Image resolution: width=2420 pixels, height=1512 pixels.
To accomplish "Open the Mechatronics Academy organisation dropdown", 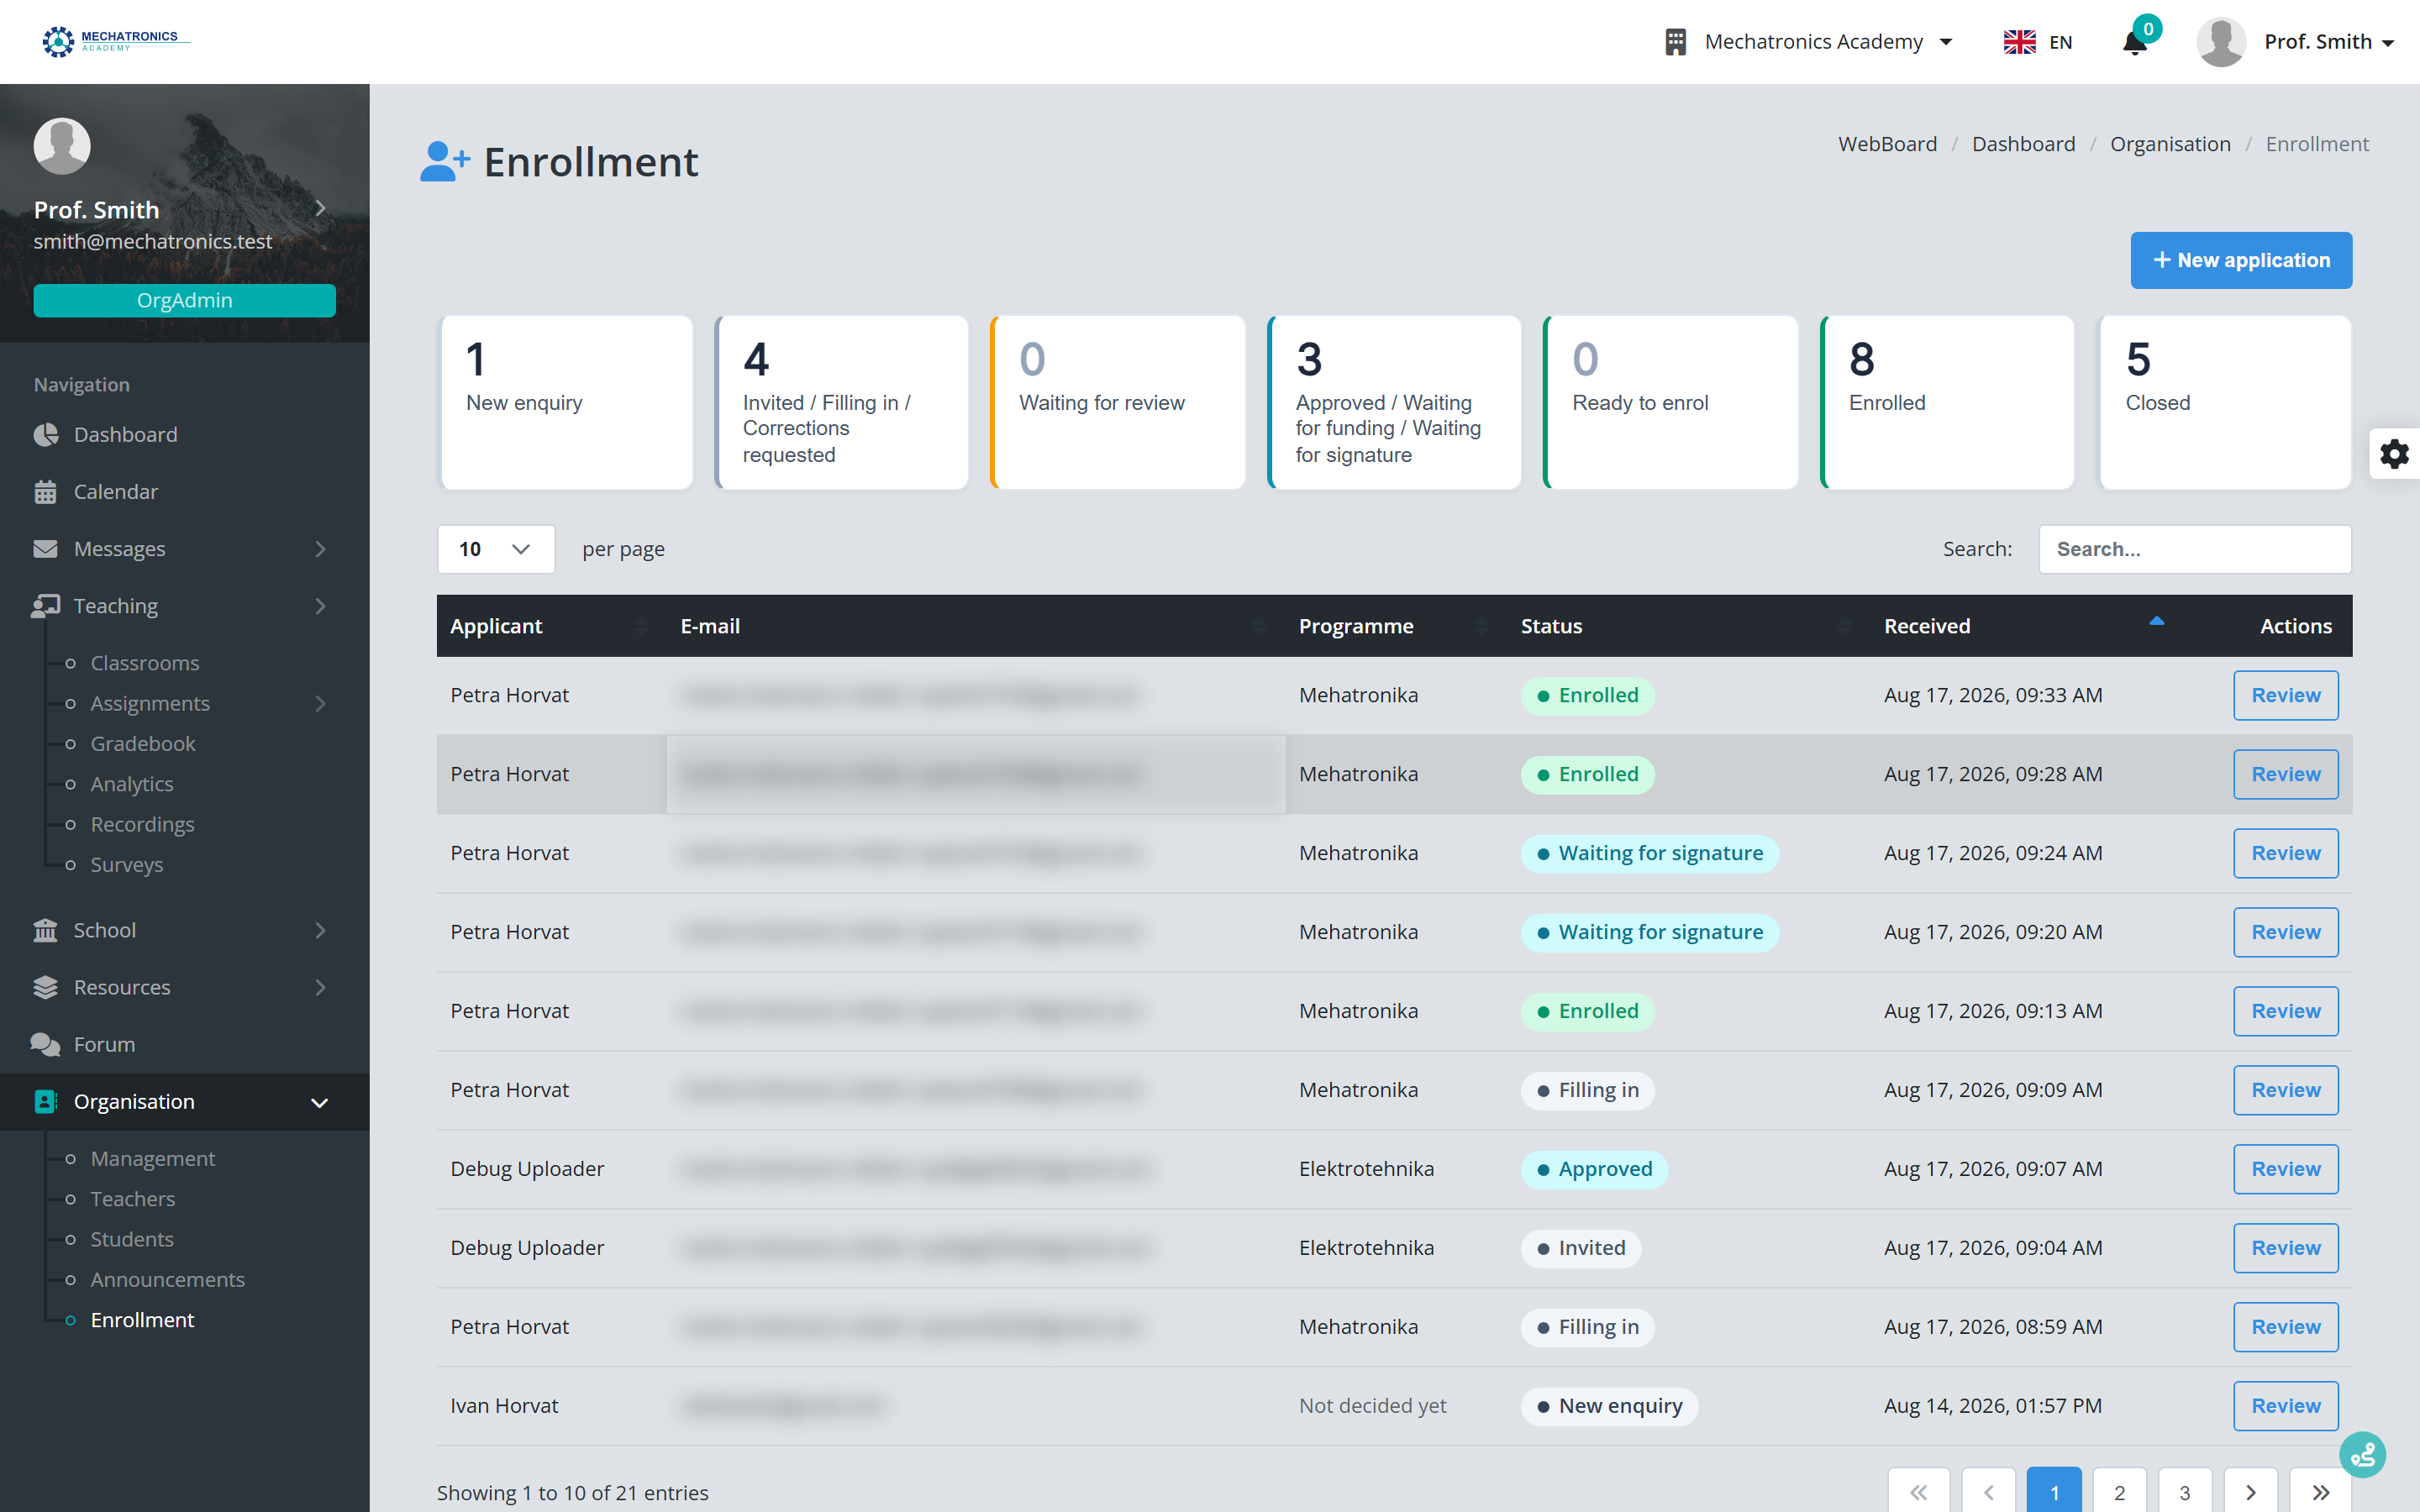I will (x=1809, y=42).
